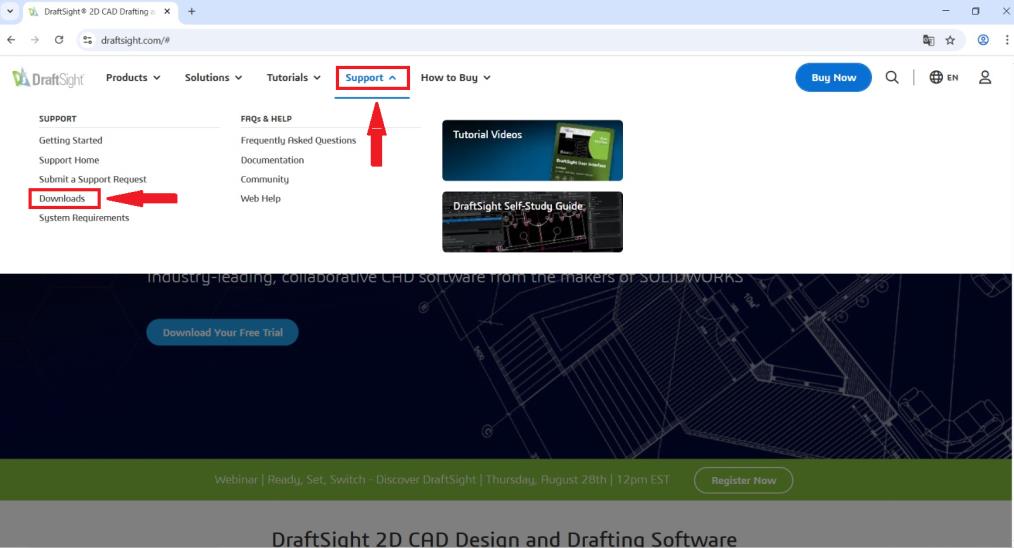Expand the Solutions menu
This screenshot has width=1014, height=548.
tap(213, 78)
